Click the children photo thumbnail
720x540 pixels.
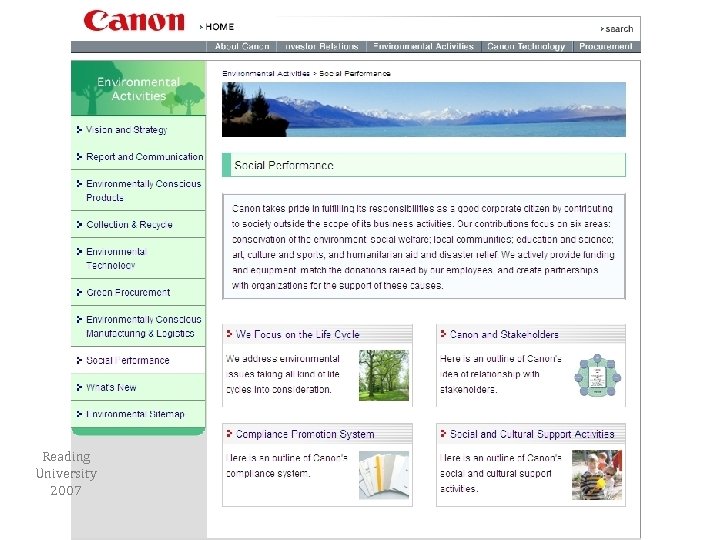pyautogui.click(x=597, y=475)
